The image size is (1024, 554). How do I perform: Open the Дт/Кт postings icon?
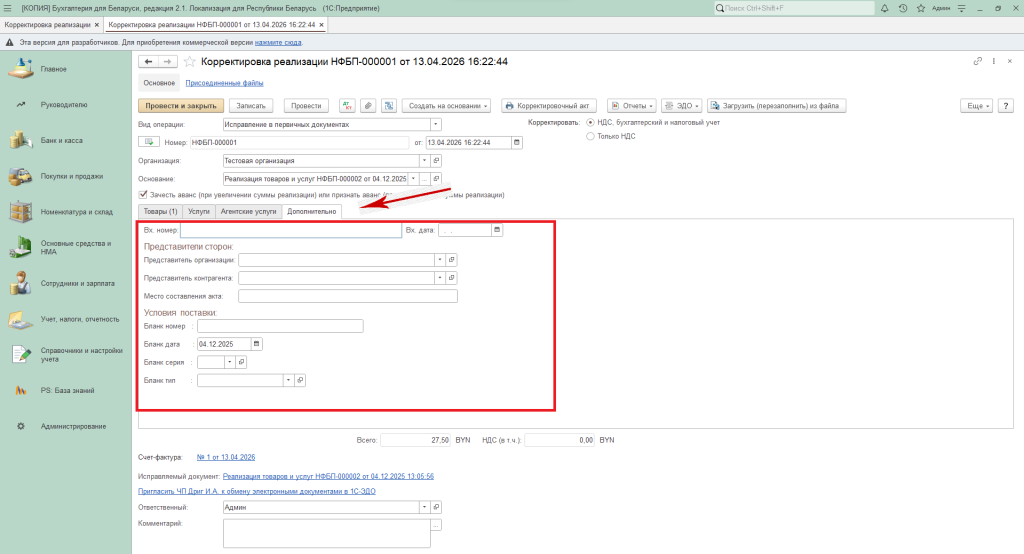point(346,105)
